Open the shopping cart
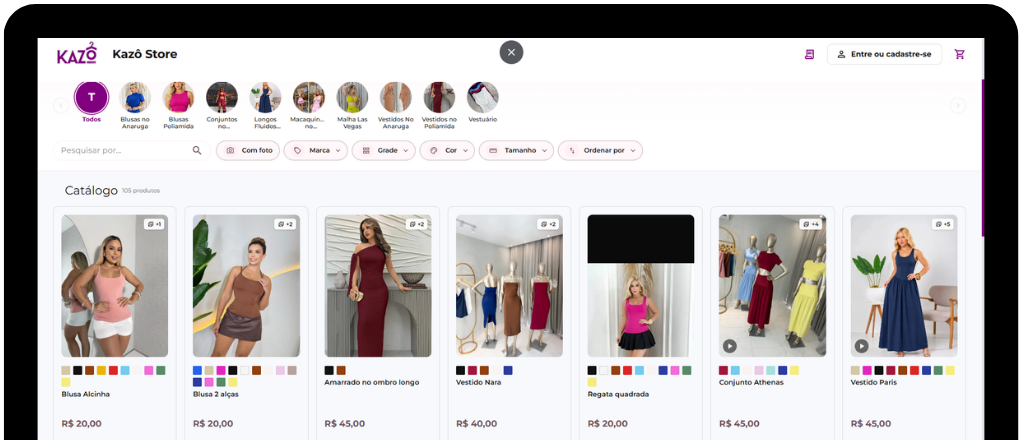The height and width of the screenshot is (440, 1023). (x=959, y=54)
